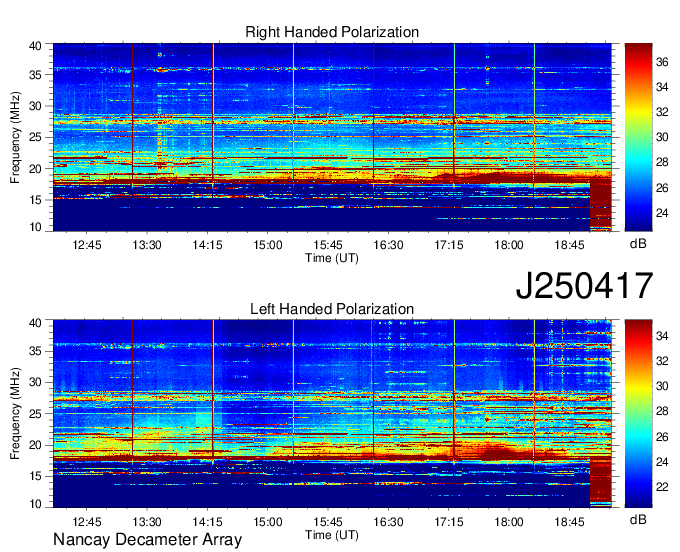Click the 22 dB value on Left Handed colorbar
Viewport: 680px width, 552px height.
pyautogui.click(x=662, y=487)
